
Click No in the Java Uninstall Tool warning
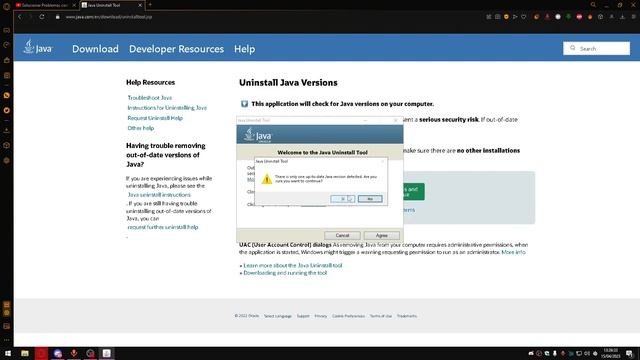pos(370,199)
